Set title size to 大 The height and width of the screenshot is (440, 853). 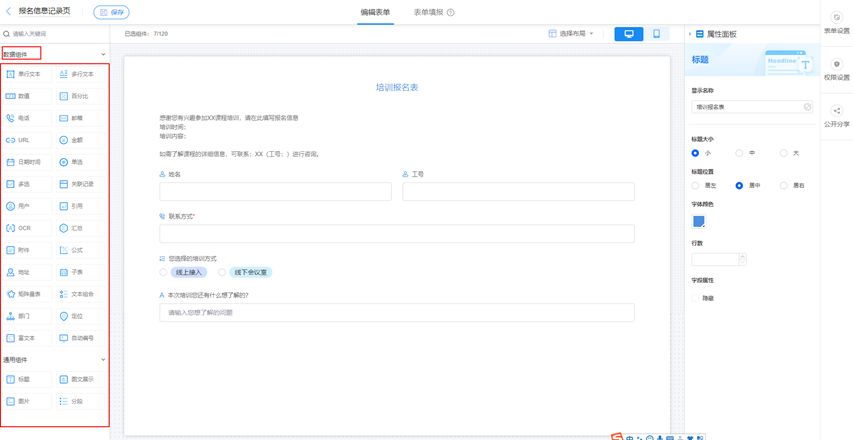pyautogui.click(x=783, y=153)
